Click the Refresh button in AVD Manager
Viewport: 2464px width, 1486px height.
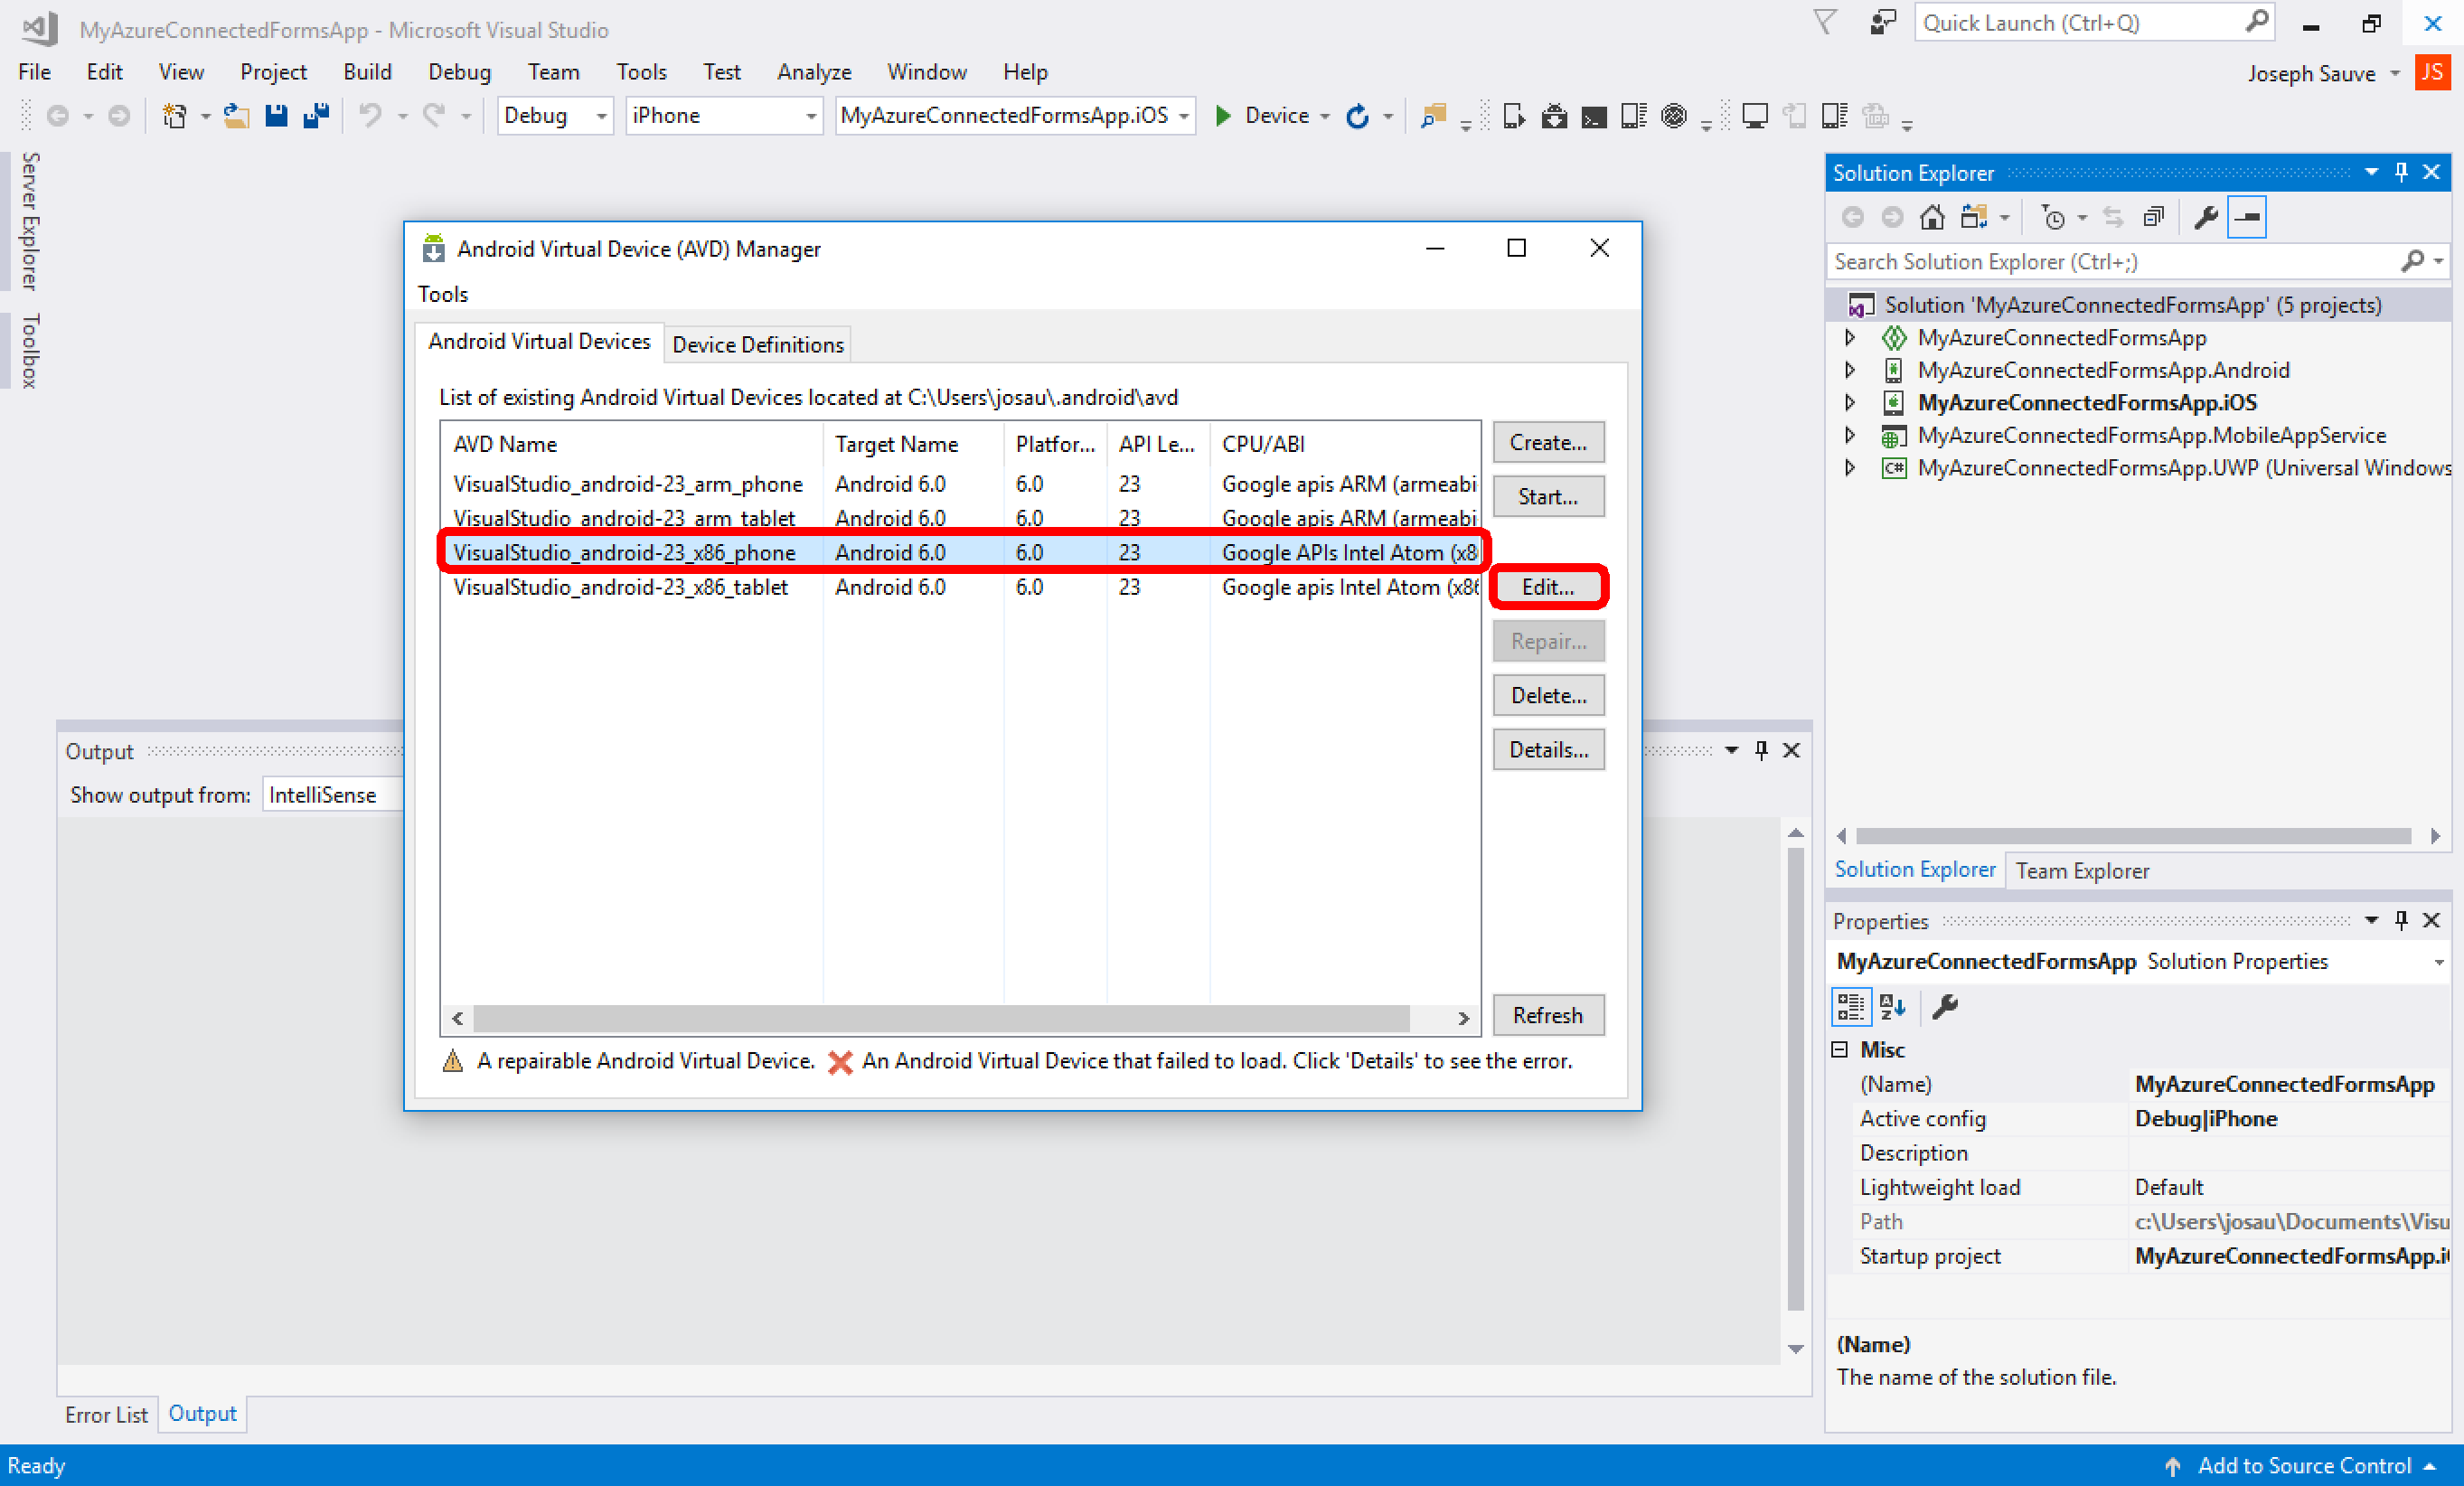pyautogui.click(x=1548, y=1015)
